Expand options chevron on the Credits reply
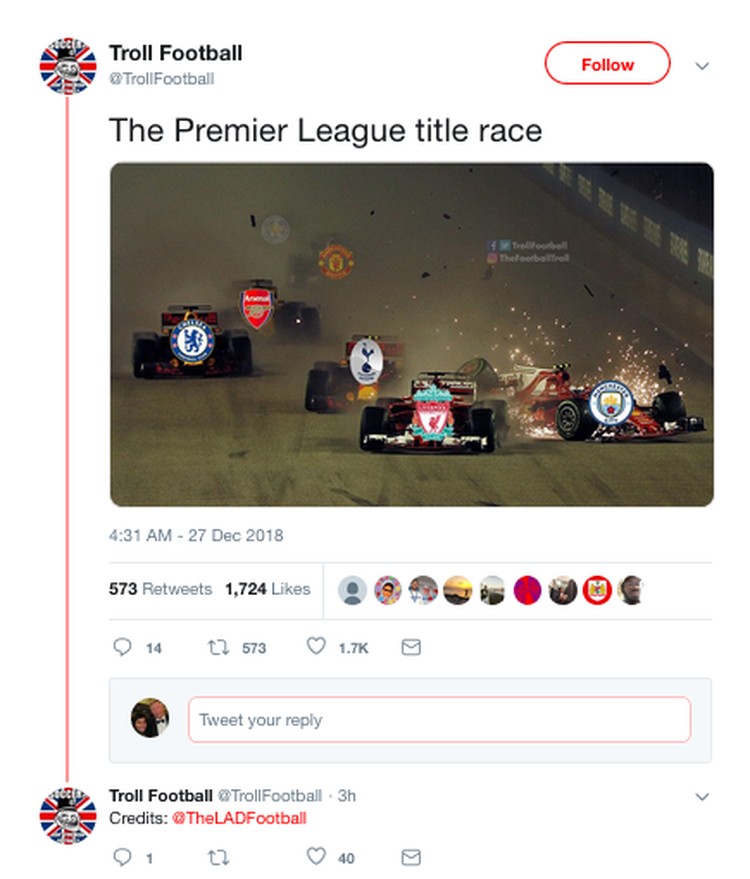Viewport: 750px width, 879px height. (702, 797)
